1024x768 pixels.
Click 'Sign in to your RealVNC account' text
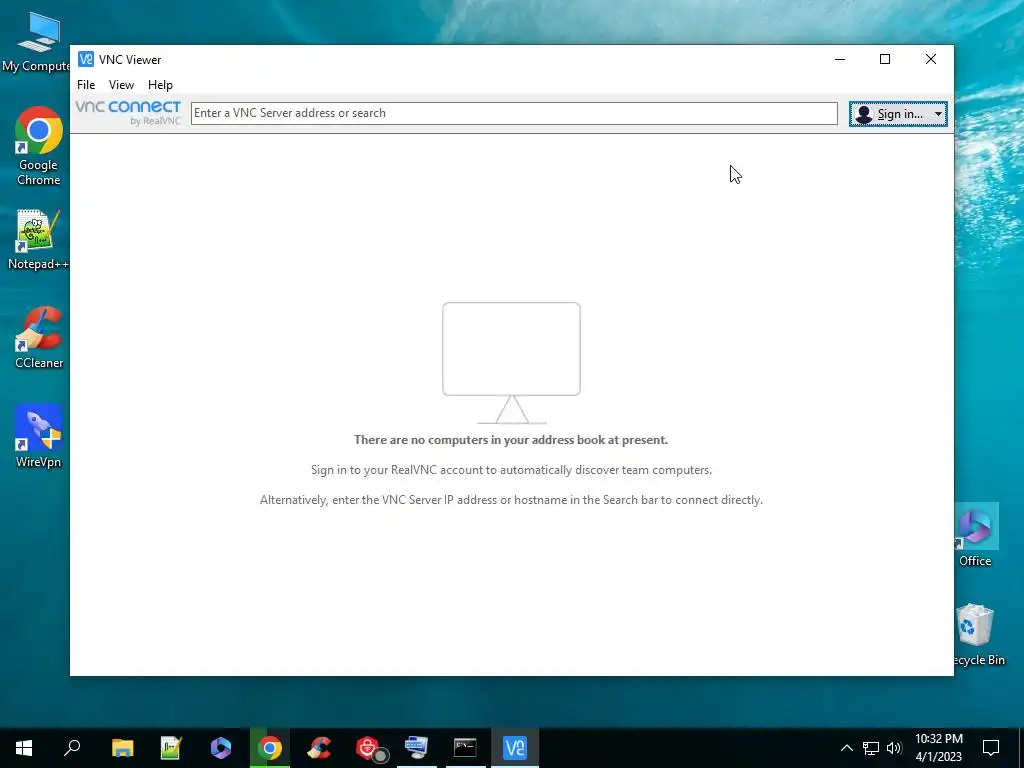[x=511, y=470]
